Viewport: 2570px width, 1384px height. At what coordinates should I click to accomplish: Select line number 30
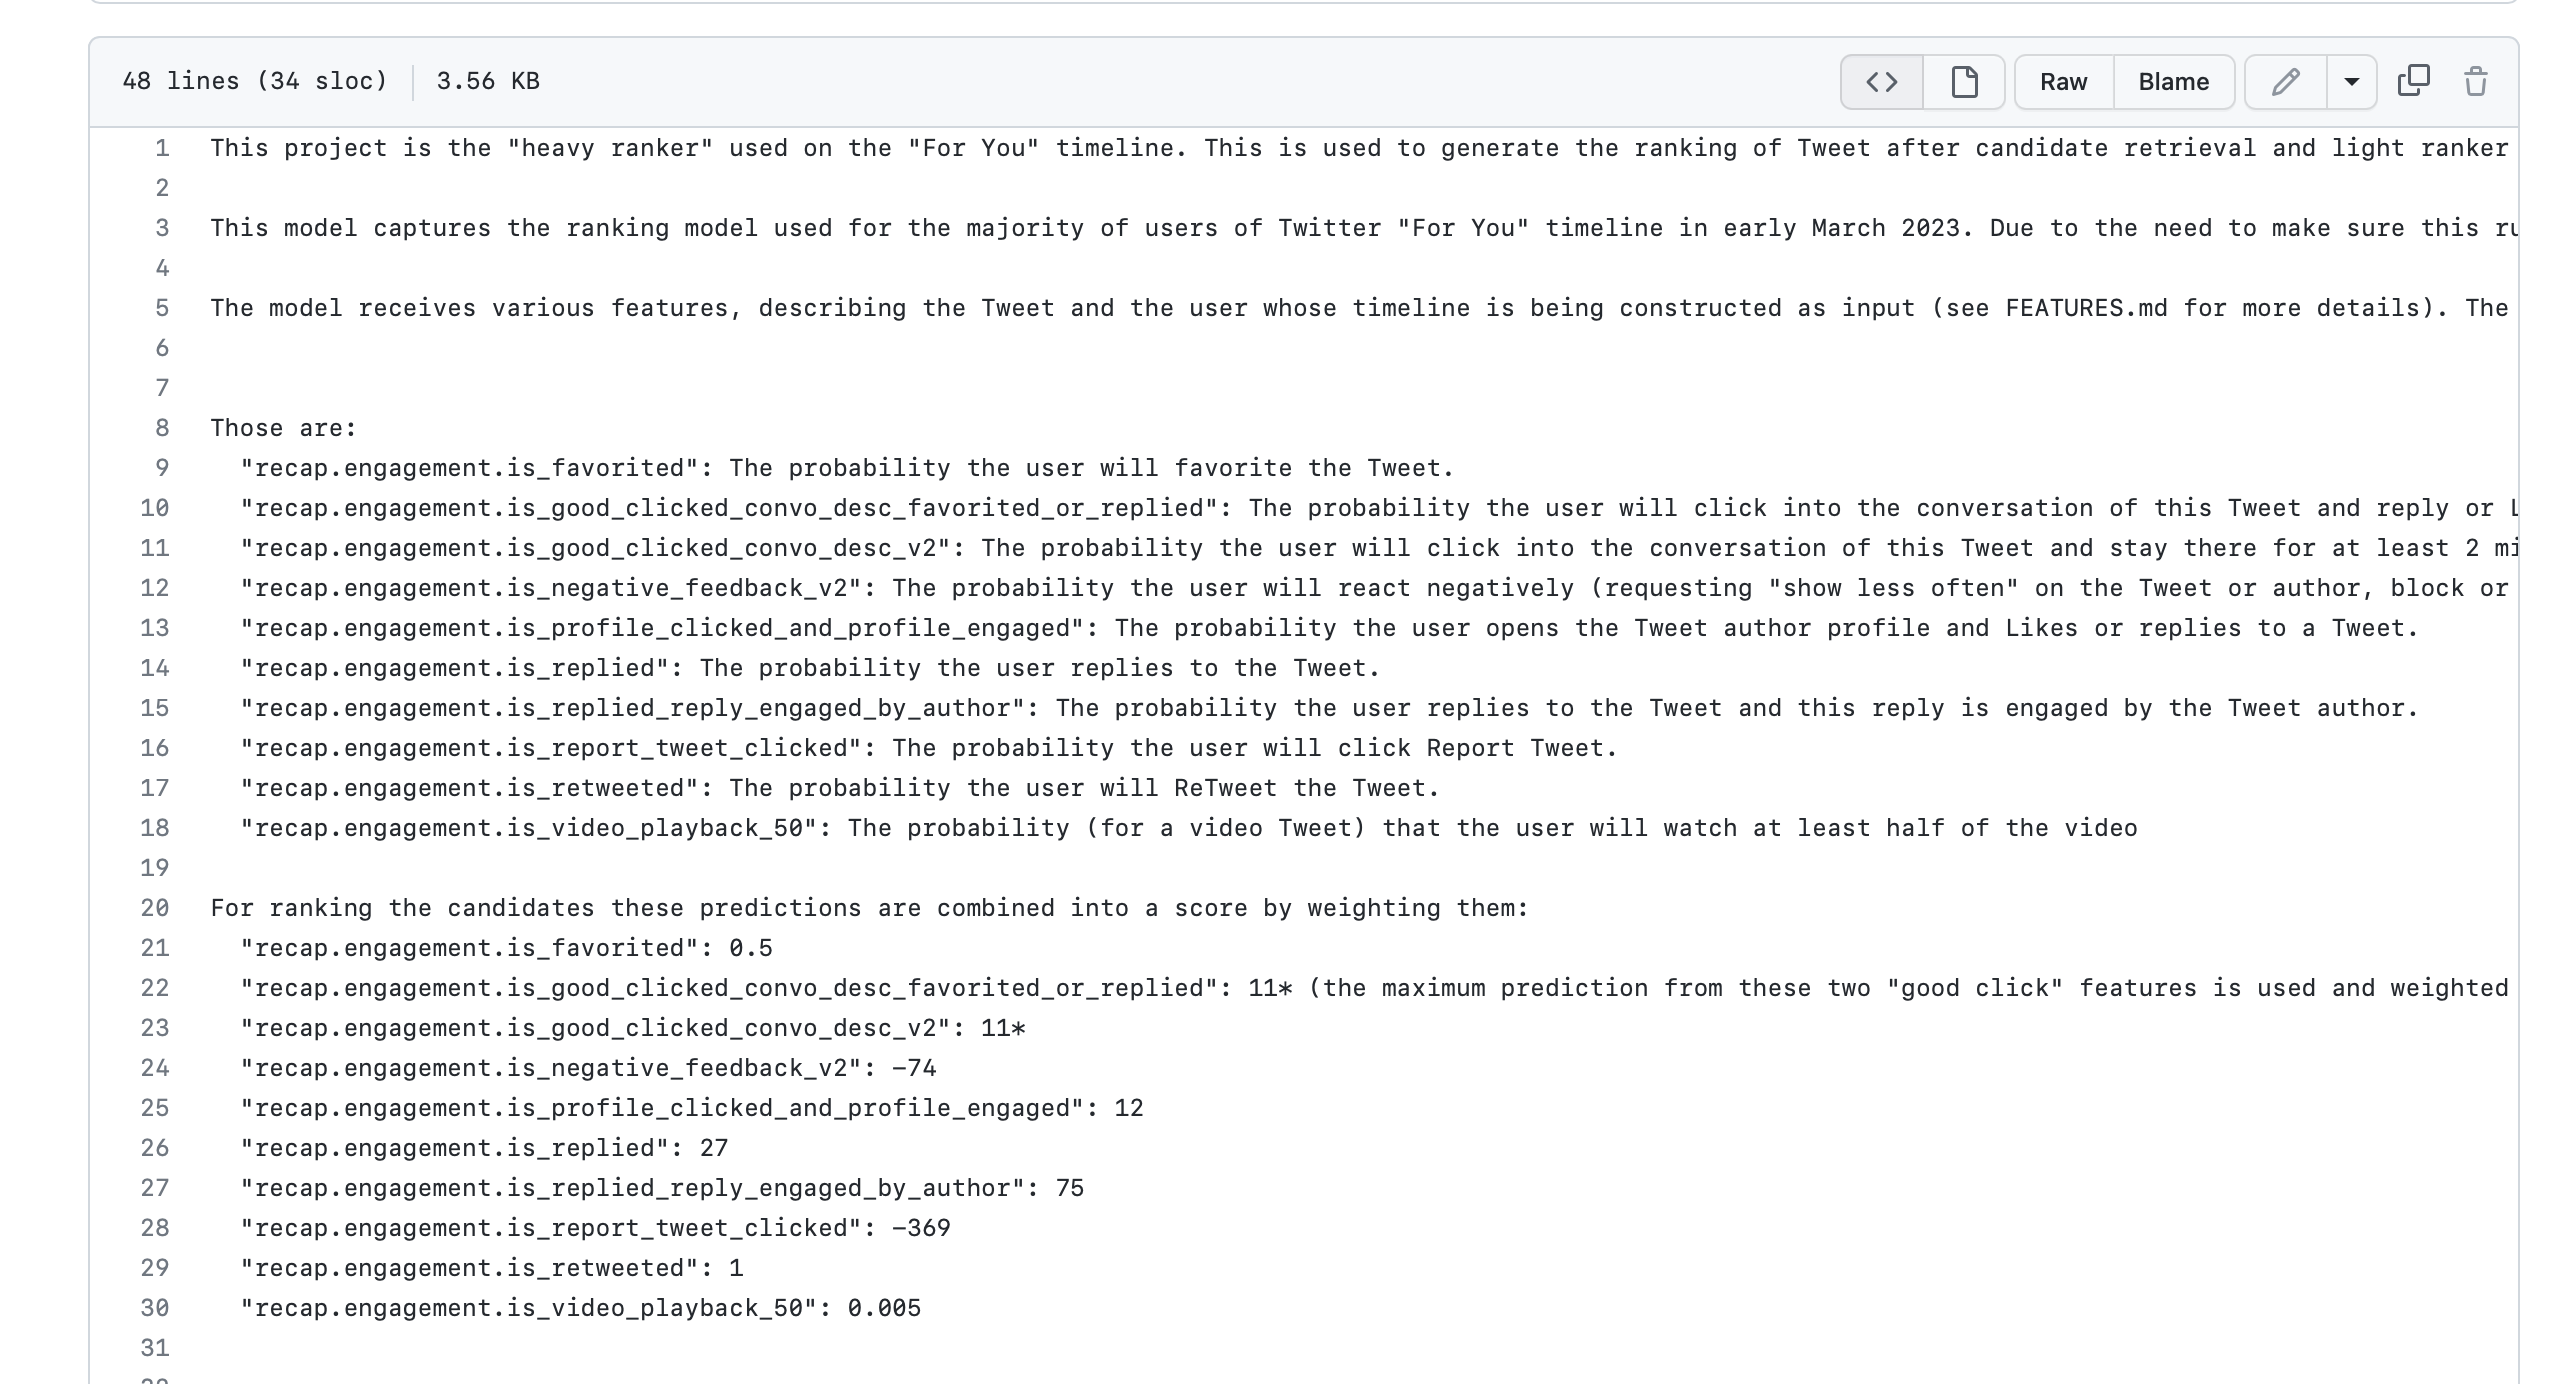pos(155,1308)
